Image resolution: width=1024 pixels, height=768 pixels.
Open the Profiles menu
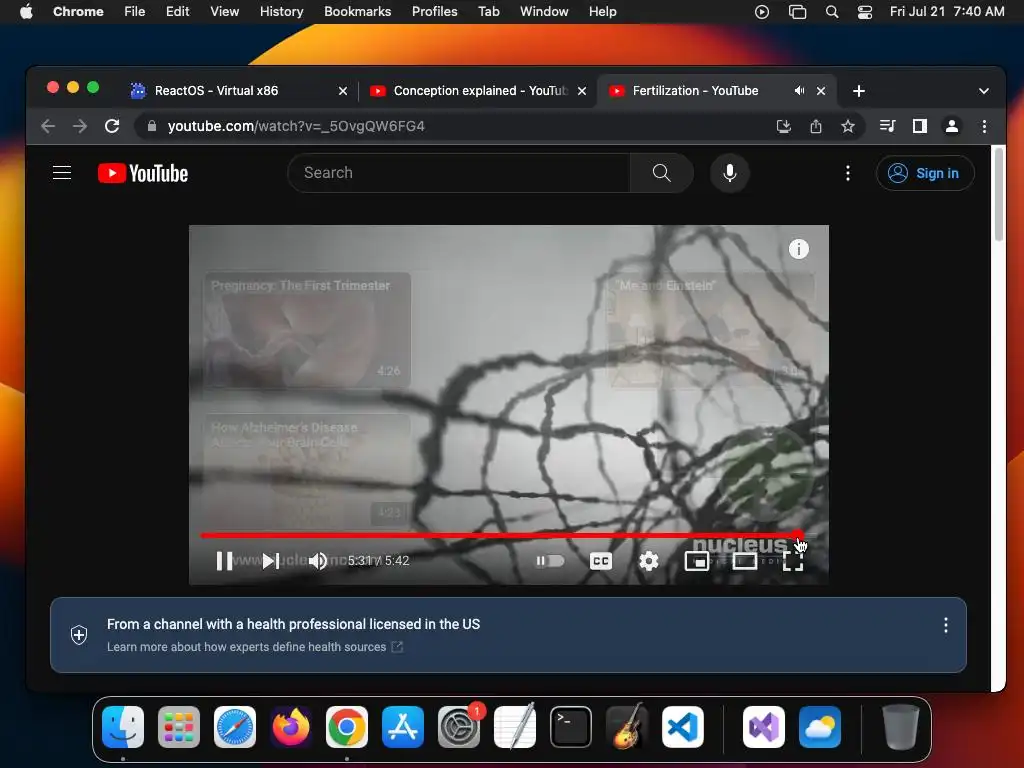[434, 12]
